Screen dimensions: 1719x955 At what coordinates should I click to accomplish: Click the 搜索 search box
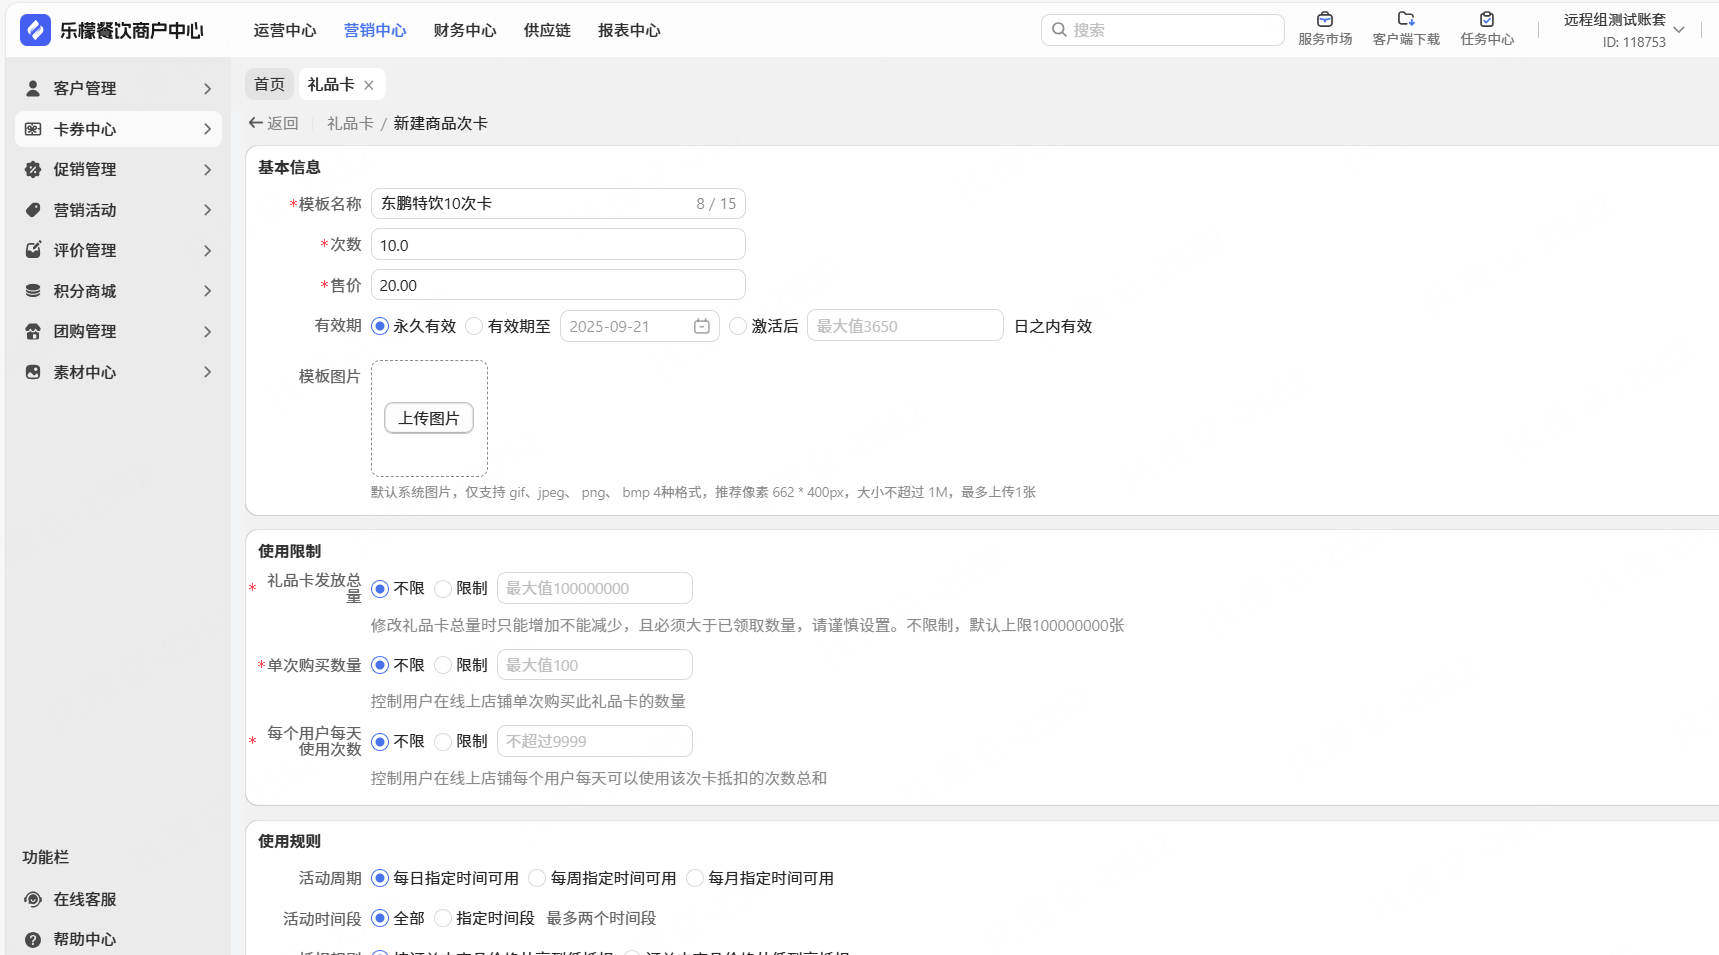[x=1162, y=30]
